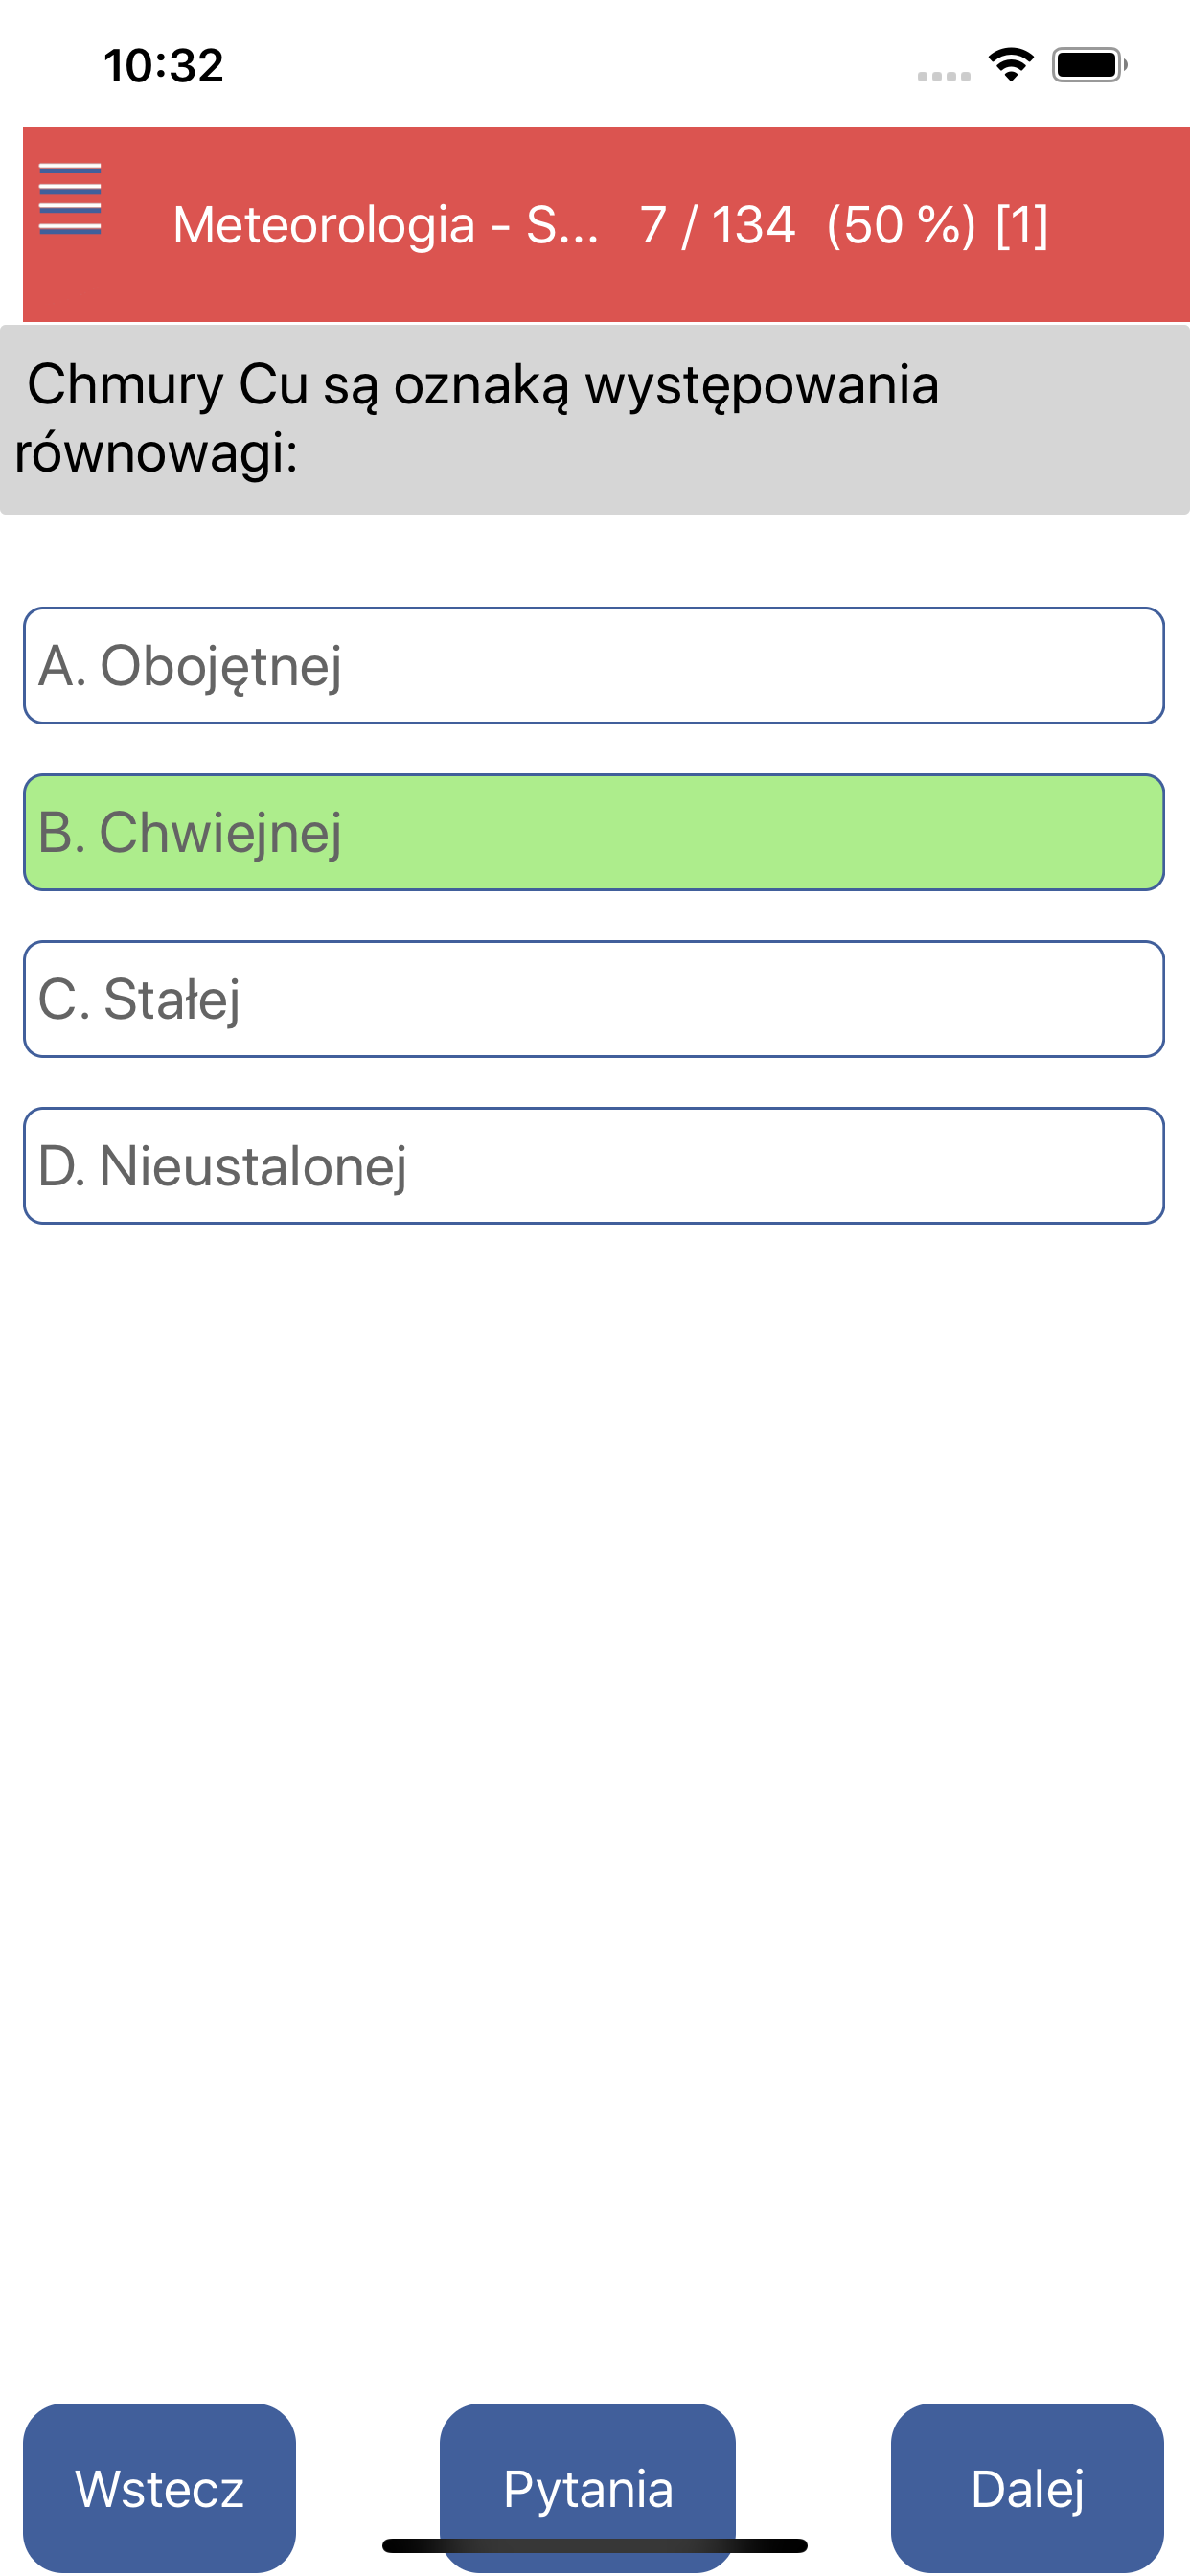Choose answer D. Nieustalonej
Viewport: 1190px width, 2576px height.
(x=594, y=1165)
